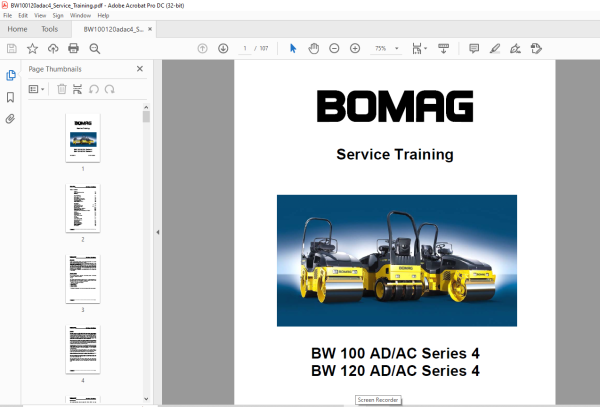Open the Attachments paperclip pane

click(10, 119)
